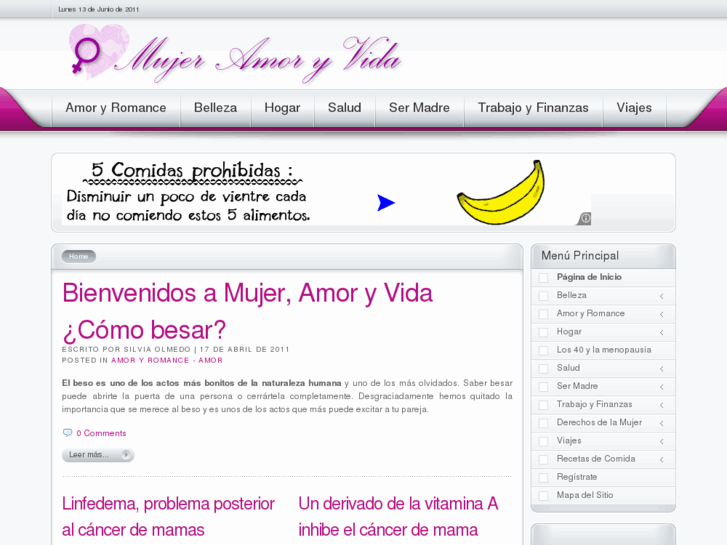Open Salud sidebar menu link

(x=568, y=368)
